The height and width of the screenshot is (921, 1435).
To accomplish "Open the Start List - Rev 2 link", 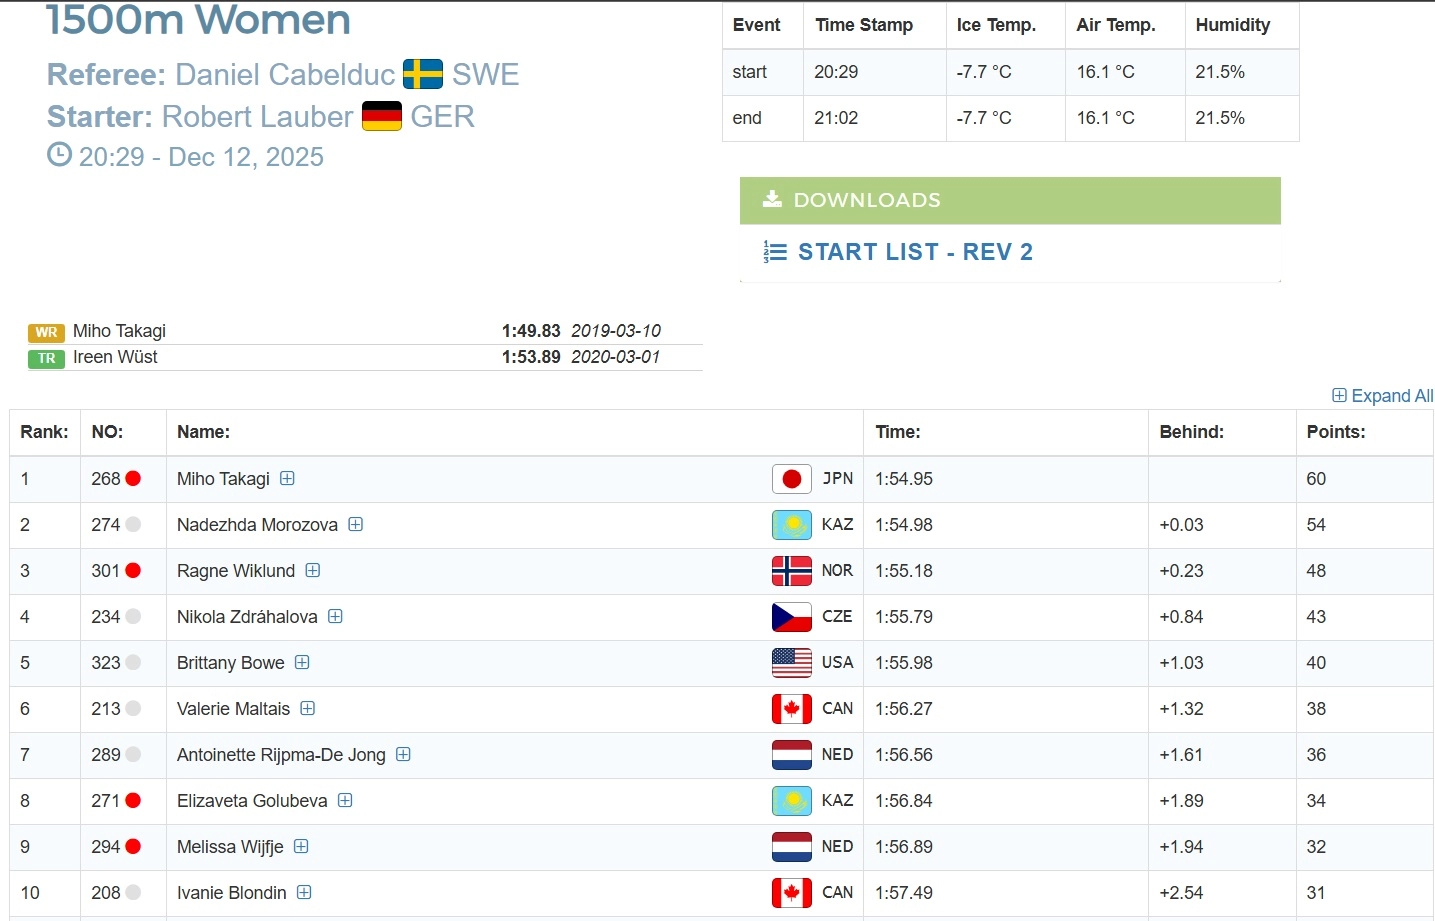I will [x=914, y=252].
